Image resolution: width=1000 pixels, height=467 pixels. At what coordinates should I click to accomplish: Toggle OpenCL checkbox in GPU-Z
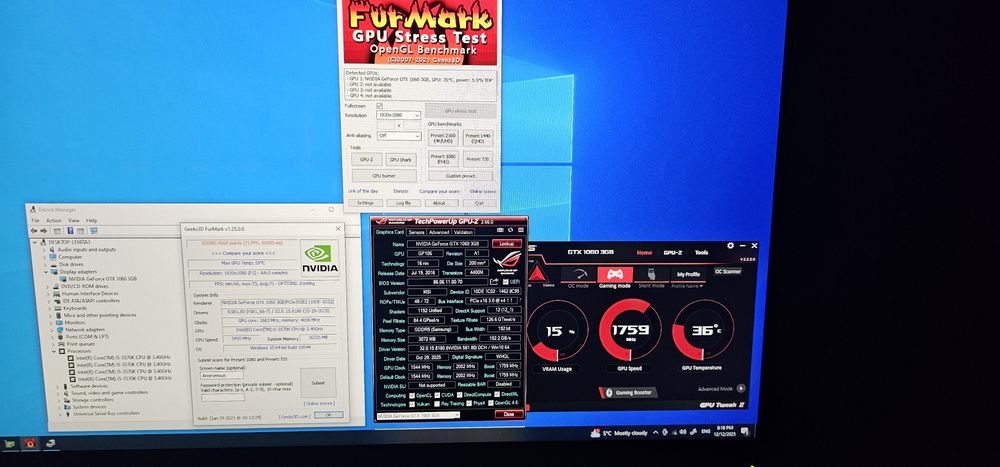[412, 396]
